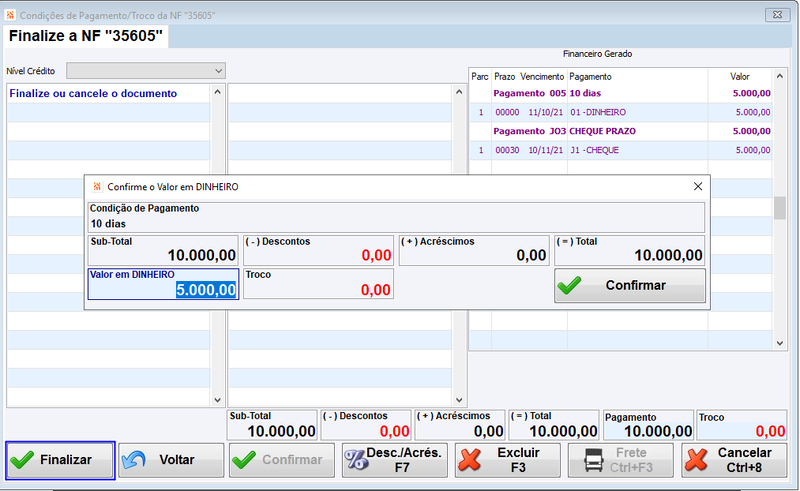
Task: Click scroll-up arrow of Financeiro Gerado grid
Action: click(780, 76)
